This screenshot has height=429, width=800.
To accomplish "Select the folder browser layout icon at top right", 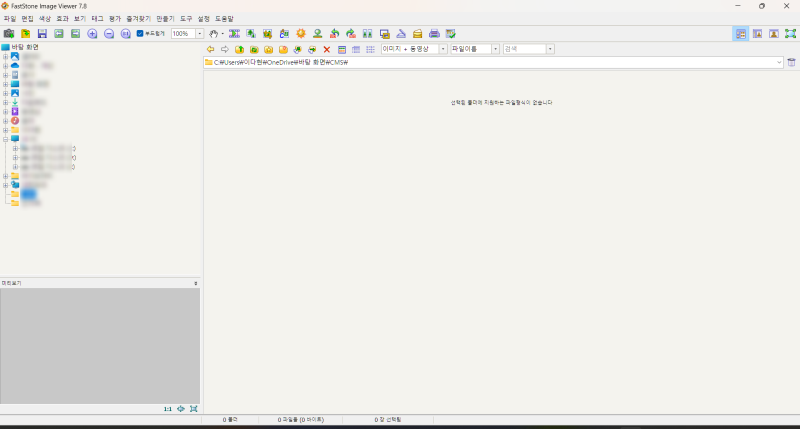I will (741, 34).
